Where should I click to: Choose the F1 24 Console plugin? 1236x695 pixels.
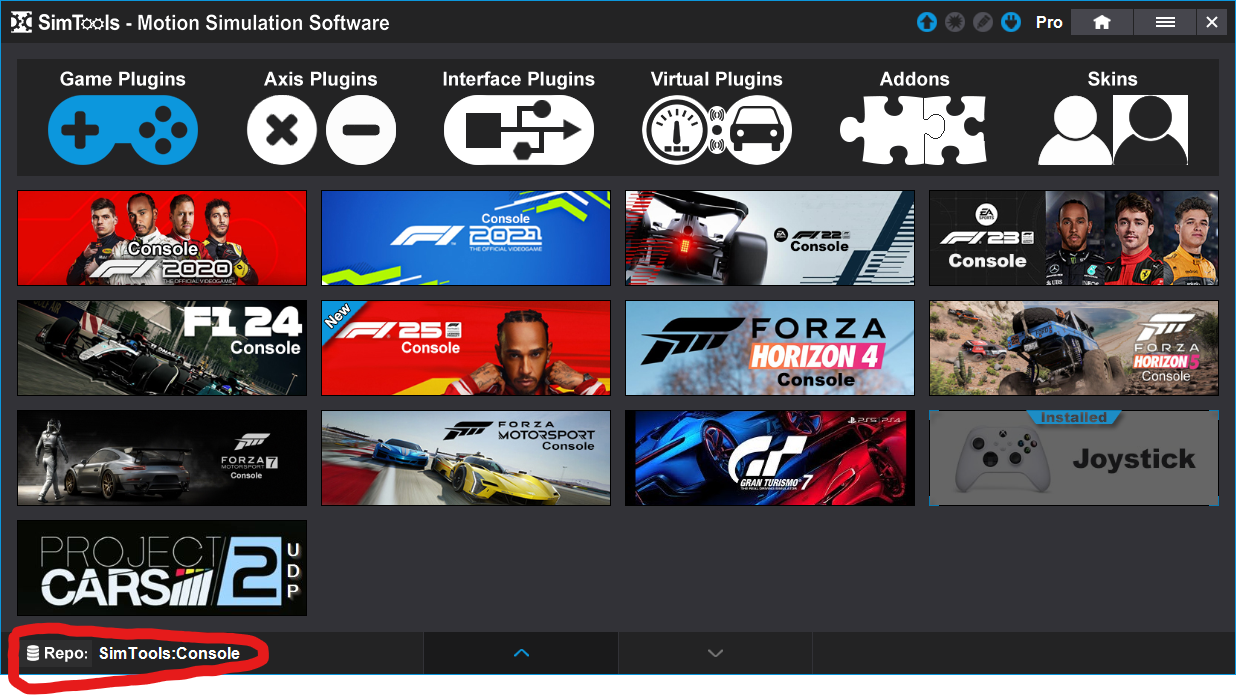[x=162, y=348]
